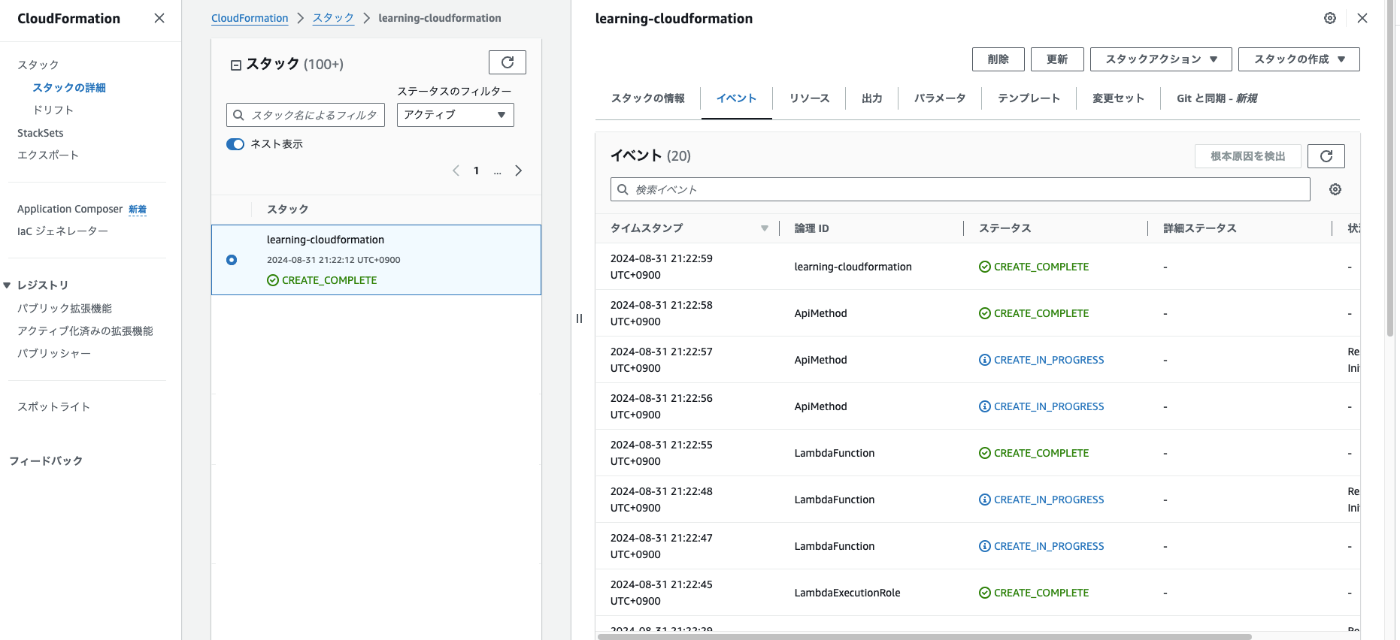Open the スタックの作成 dropdown
This screenshot has width=1400, height=640.
(1299, 59)
